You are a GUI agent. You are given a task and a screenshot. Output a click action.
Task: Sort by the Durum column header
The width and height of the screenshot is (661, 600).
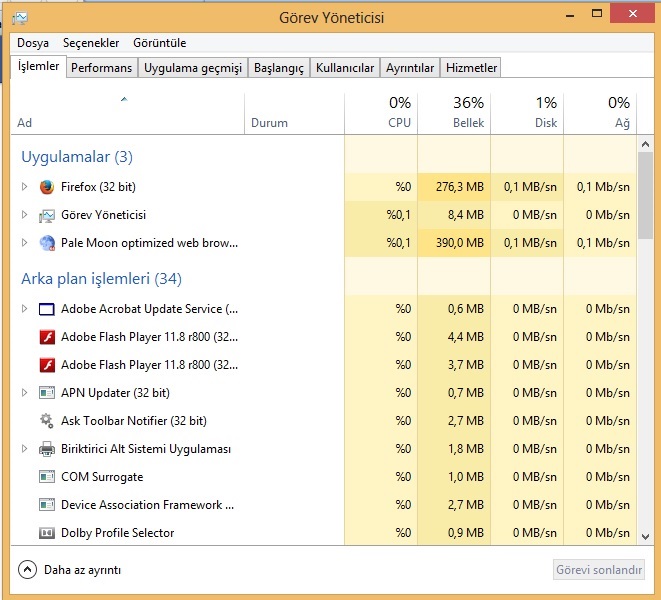click(x=294, y=113)
